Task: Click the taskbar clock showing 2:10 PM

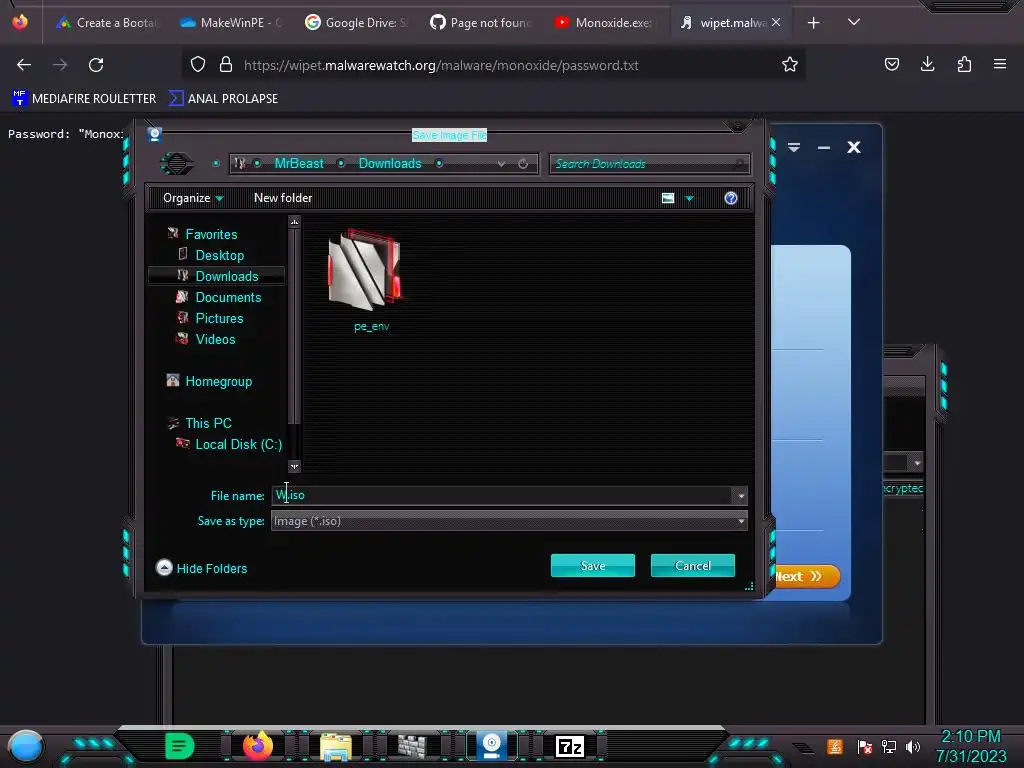Action: click(x=970, y=746)
